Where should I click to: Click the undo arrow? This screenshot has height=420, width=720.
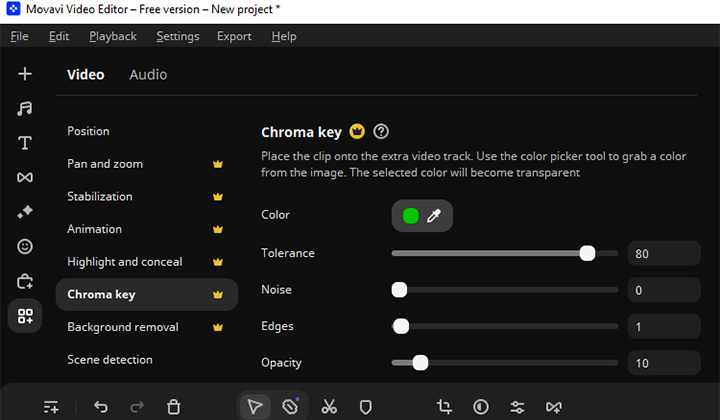(x=101, y=407)
